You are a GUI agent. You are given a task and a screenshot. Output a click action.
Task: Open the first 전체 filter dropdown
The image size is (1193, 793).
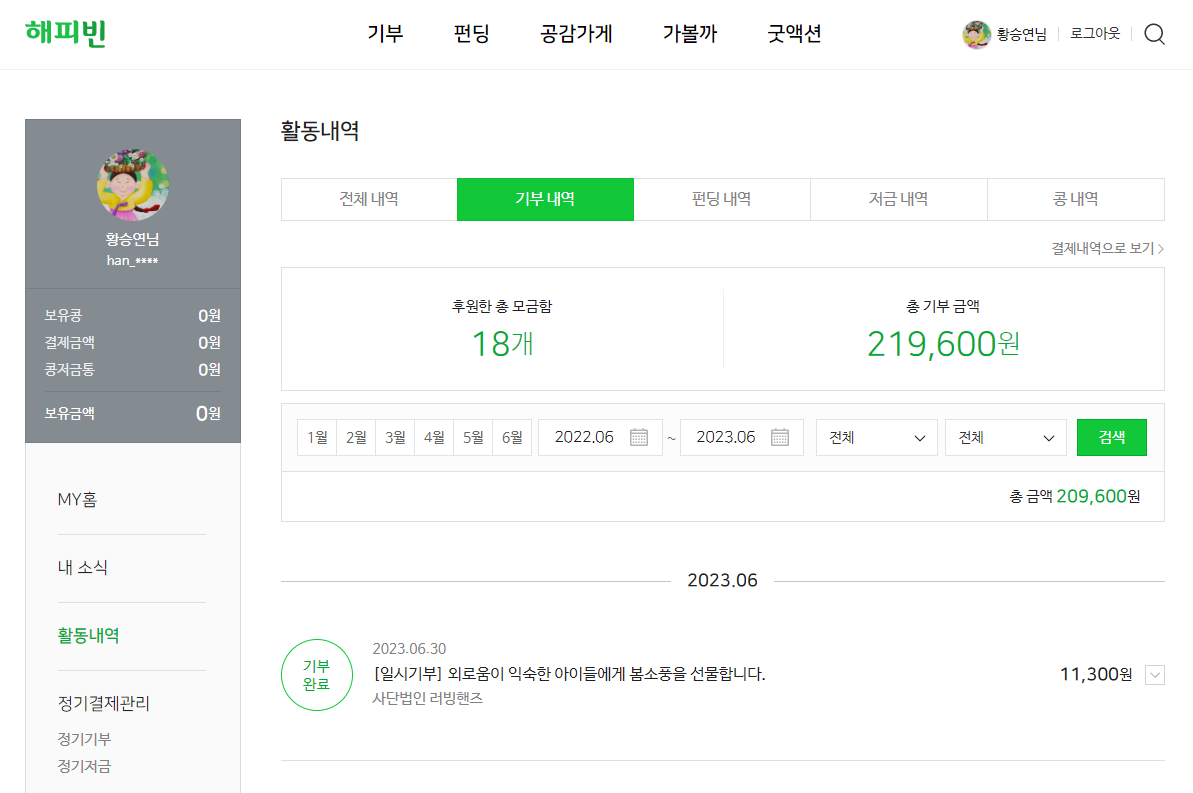pyautogui.click(x=876, y=437)
